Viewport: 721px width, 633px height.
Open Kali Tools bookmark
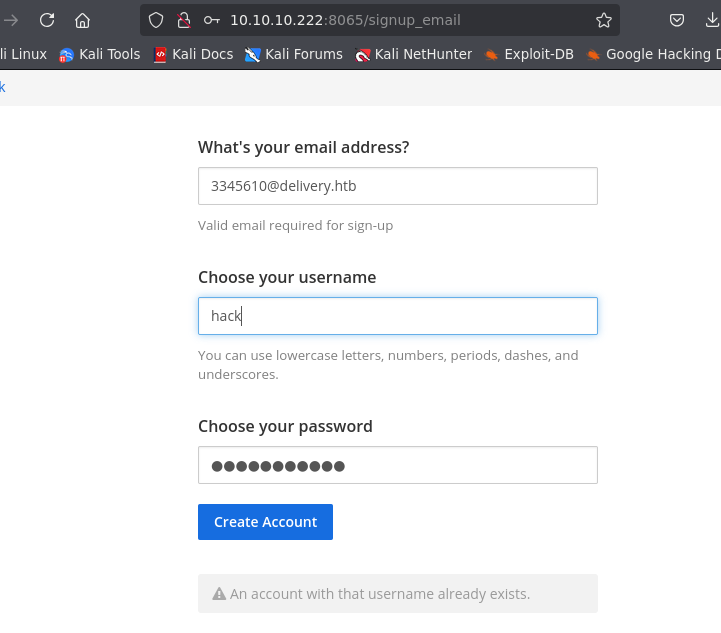click(x=100, y=54)
